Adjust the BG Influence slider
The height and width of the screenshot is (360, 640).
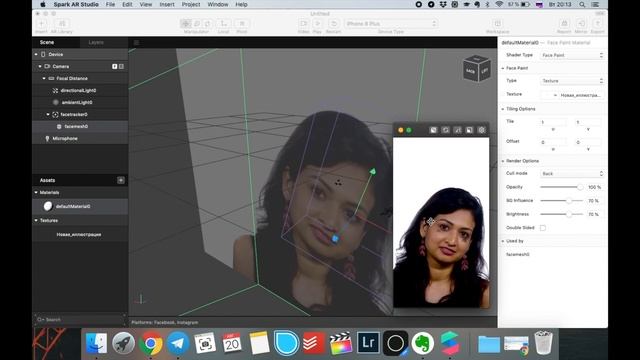pyautogui.click(x=562, y=200)
